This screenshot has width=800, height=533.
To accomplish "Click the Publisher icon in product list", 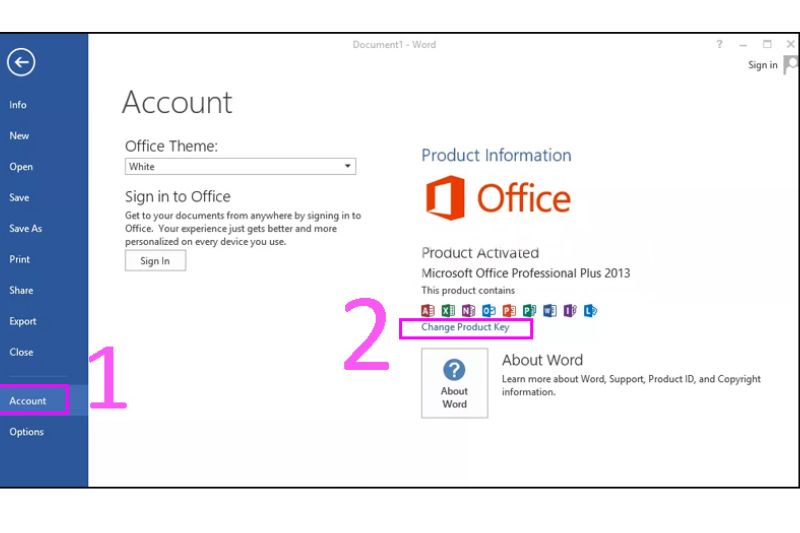I will pos(530,310).
